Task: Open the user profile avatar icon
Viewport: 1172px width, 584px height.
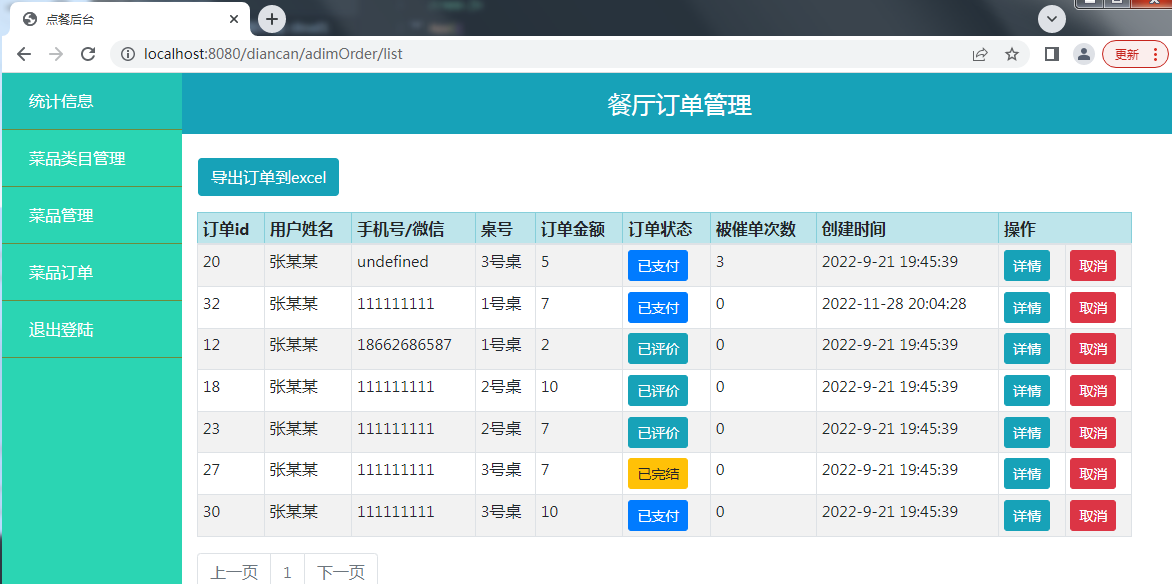Action: [1083, 54]
